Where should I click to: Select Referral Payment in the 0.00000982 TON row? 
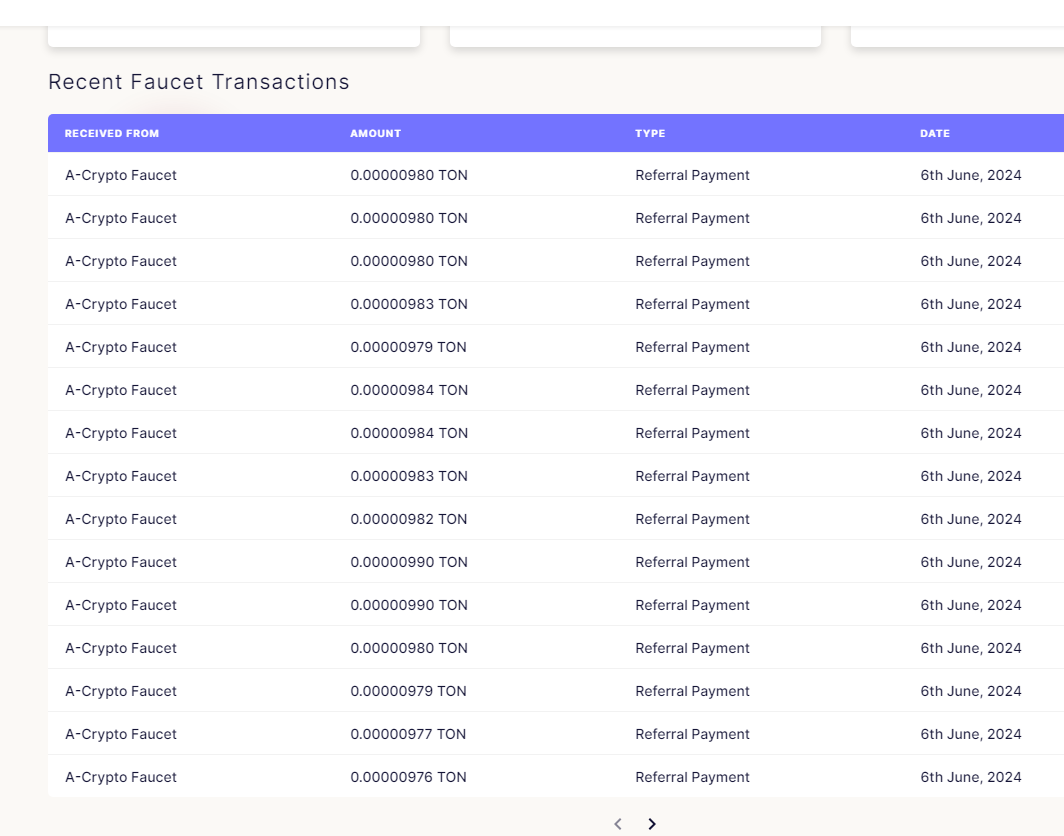(692, 519)
